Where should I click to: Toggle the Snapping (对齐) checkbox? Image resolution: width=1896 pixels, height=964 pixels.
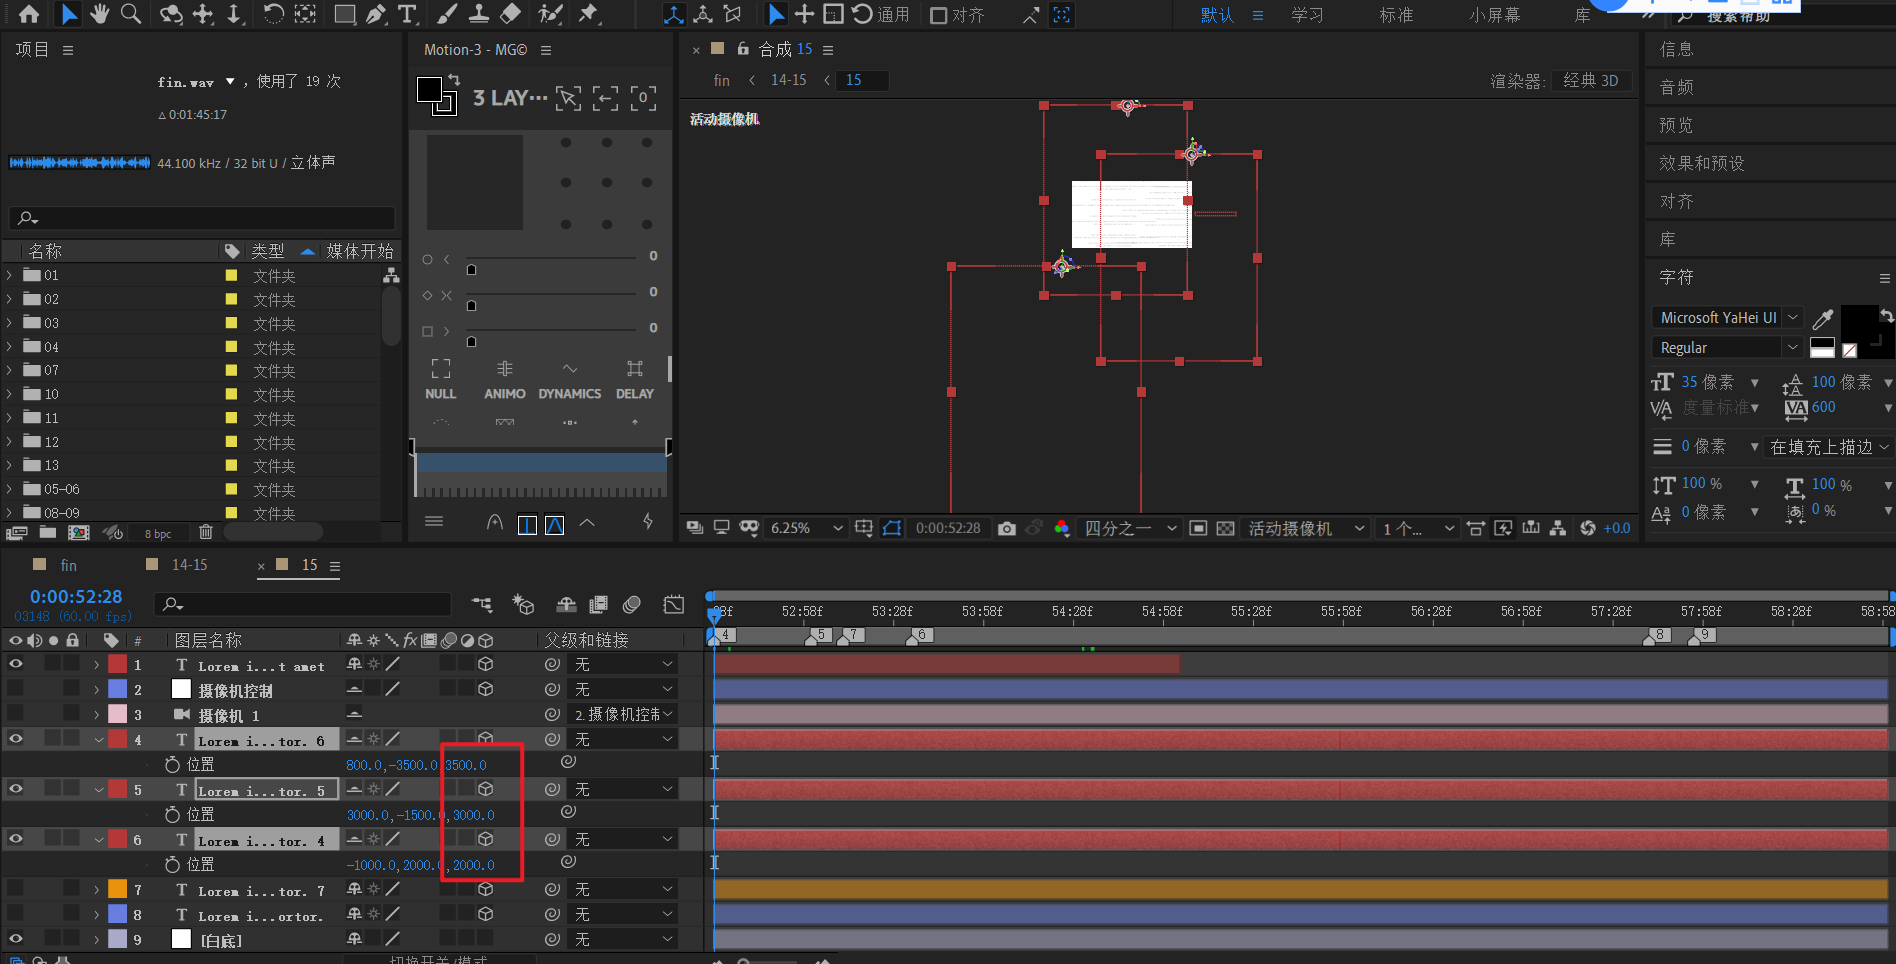(x=939, y=15)
